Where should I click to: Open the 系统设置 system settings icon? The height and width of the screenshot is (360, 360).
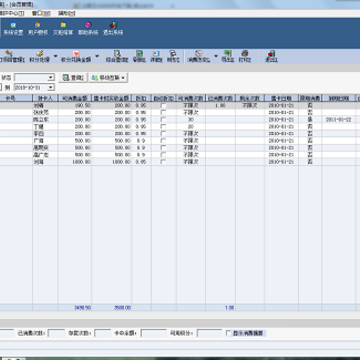tap(13, 29)
